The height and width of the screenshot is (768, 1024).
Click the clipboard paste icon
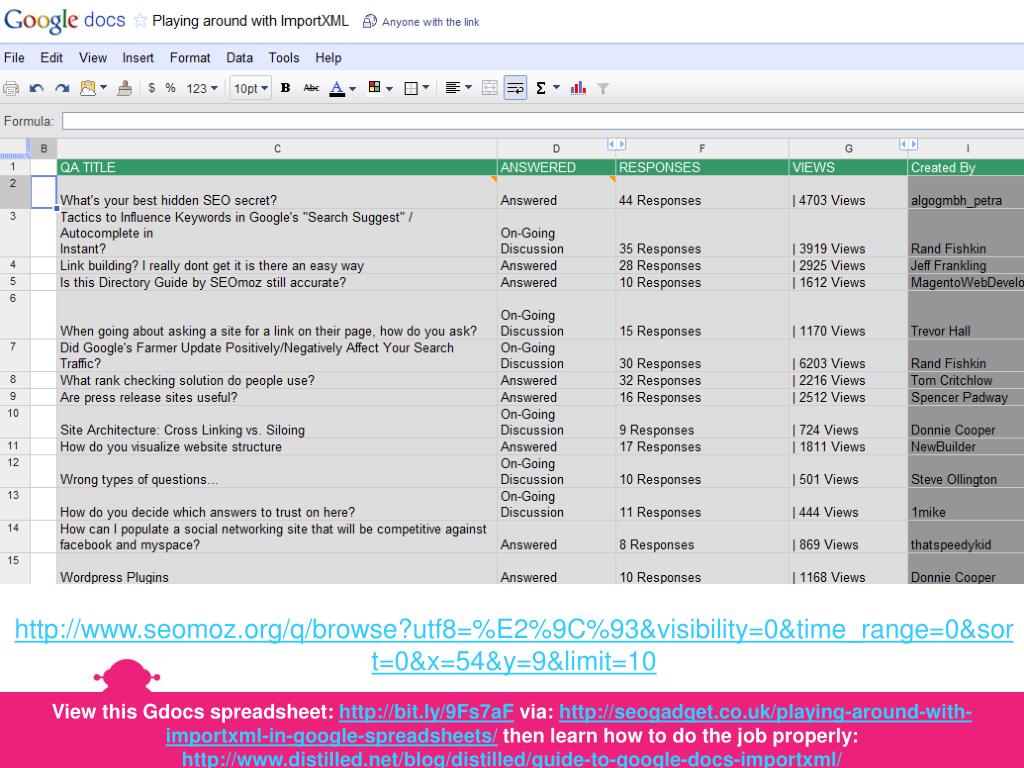(x=88, y=88)
